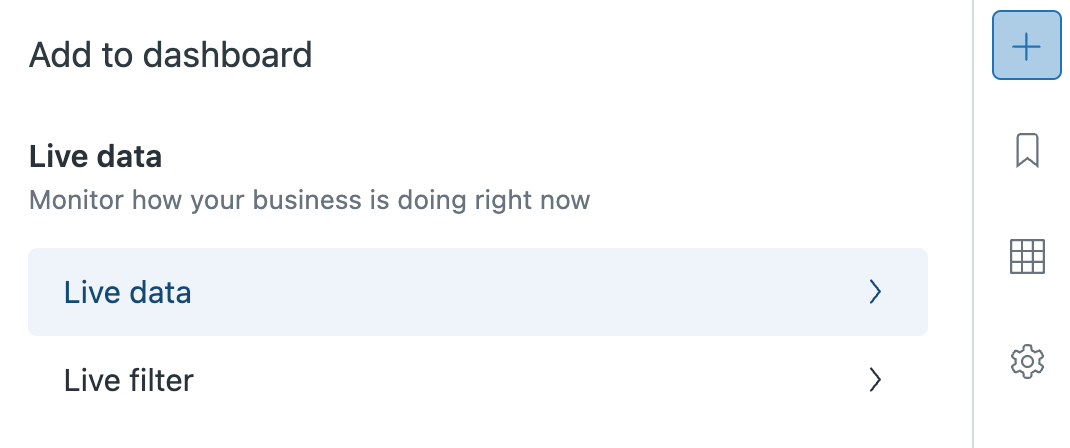Open the Live filter list entry
Image resolution: width=1070 pixels, height=448 pixels.
(477, 380)
